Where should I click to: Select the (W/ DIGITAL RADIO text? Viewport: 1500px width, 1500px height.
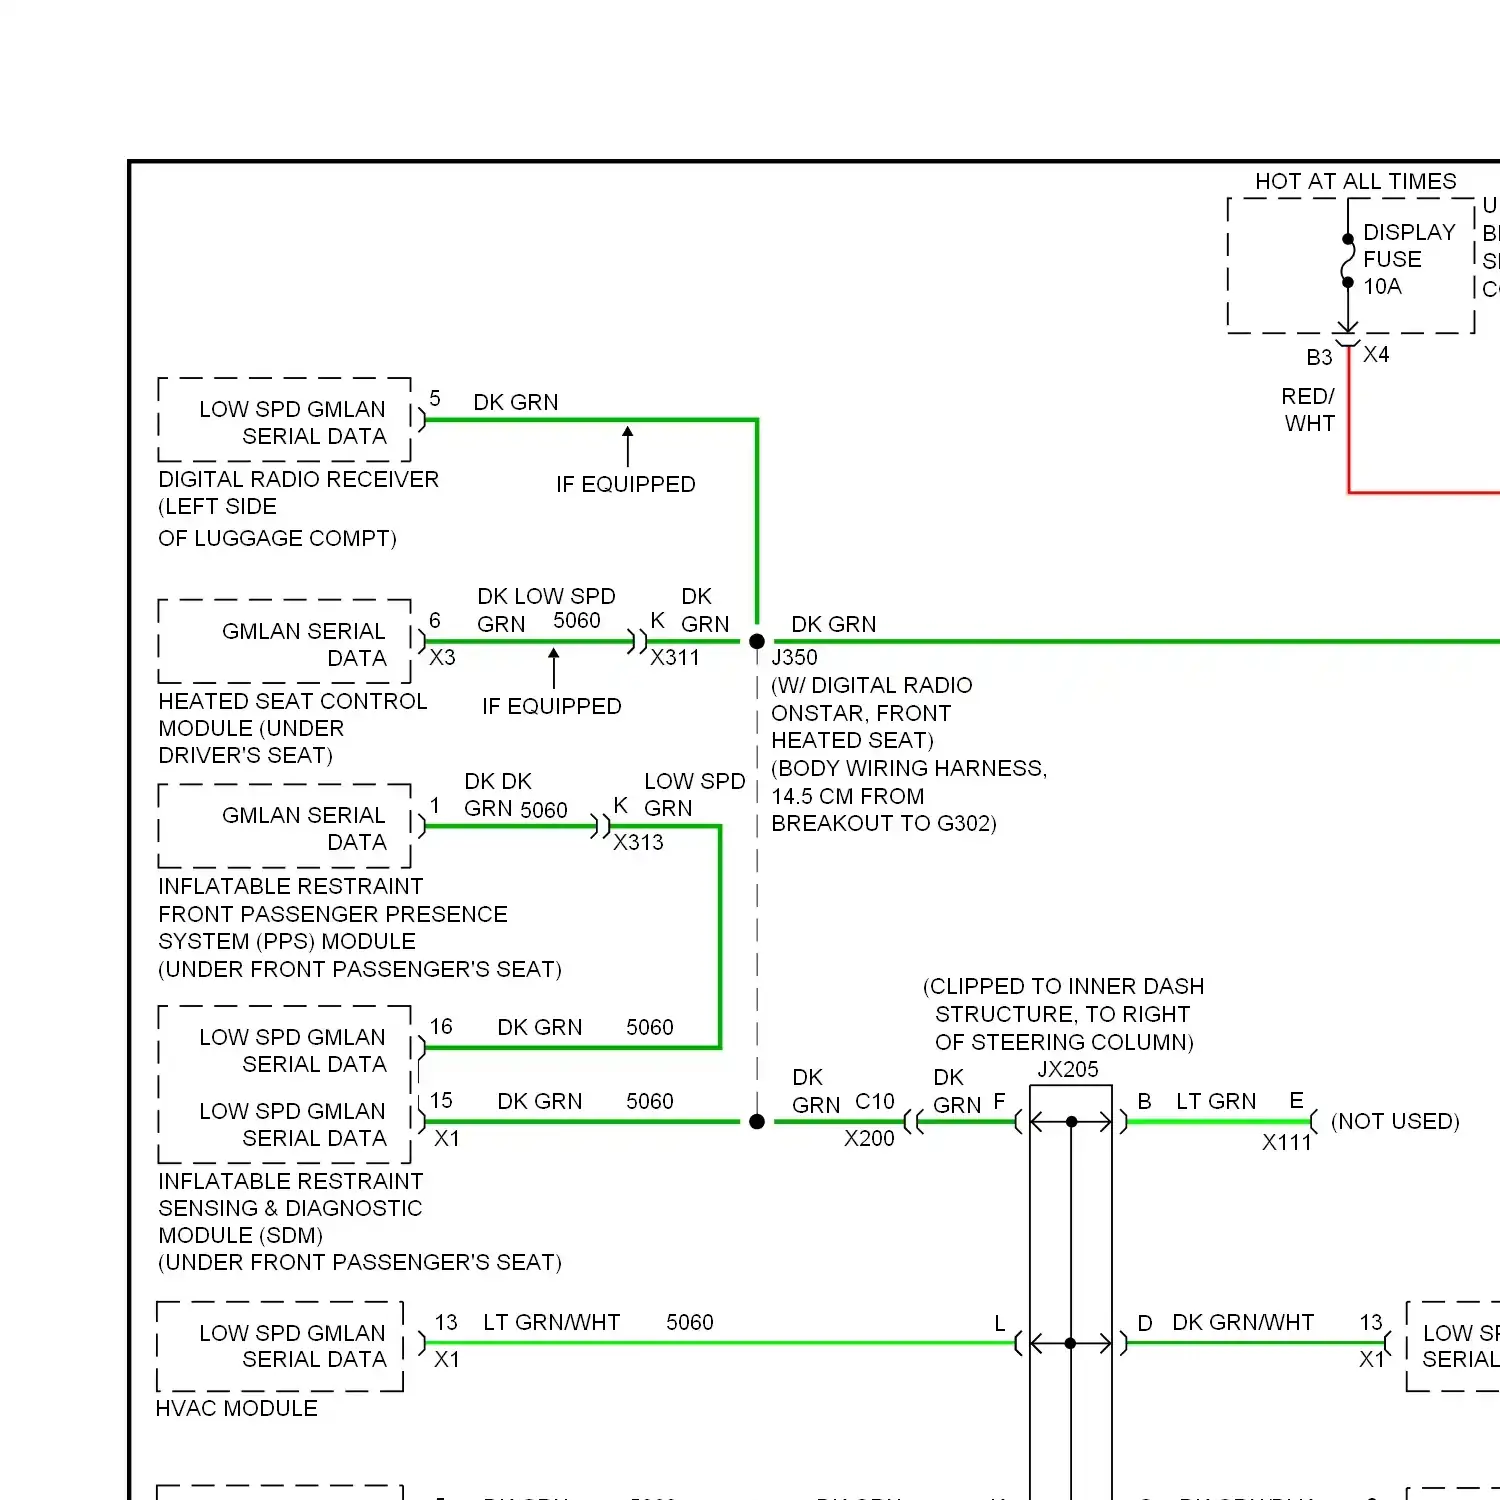click(x=872, y=685)
